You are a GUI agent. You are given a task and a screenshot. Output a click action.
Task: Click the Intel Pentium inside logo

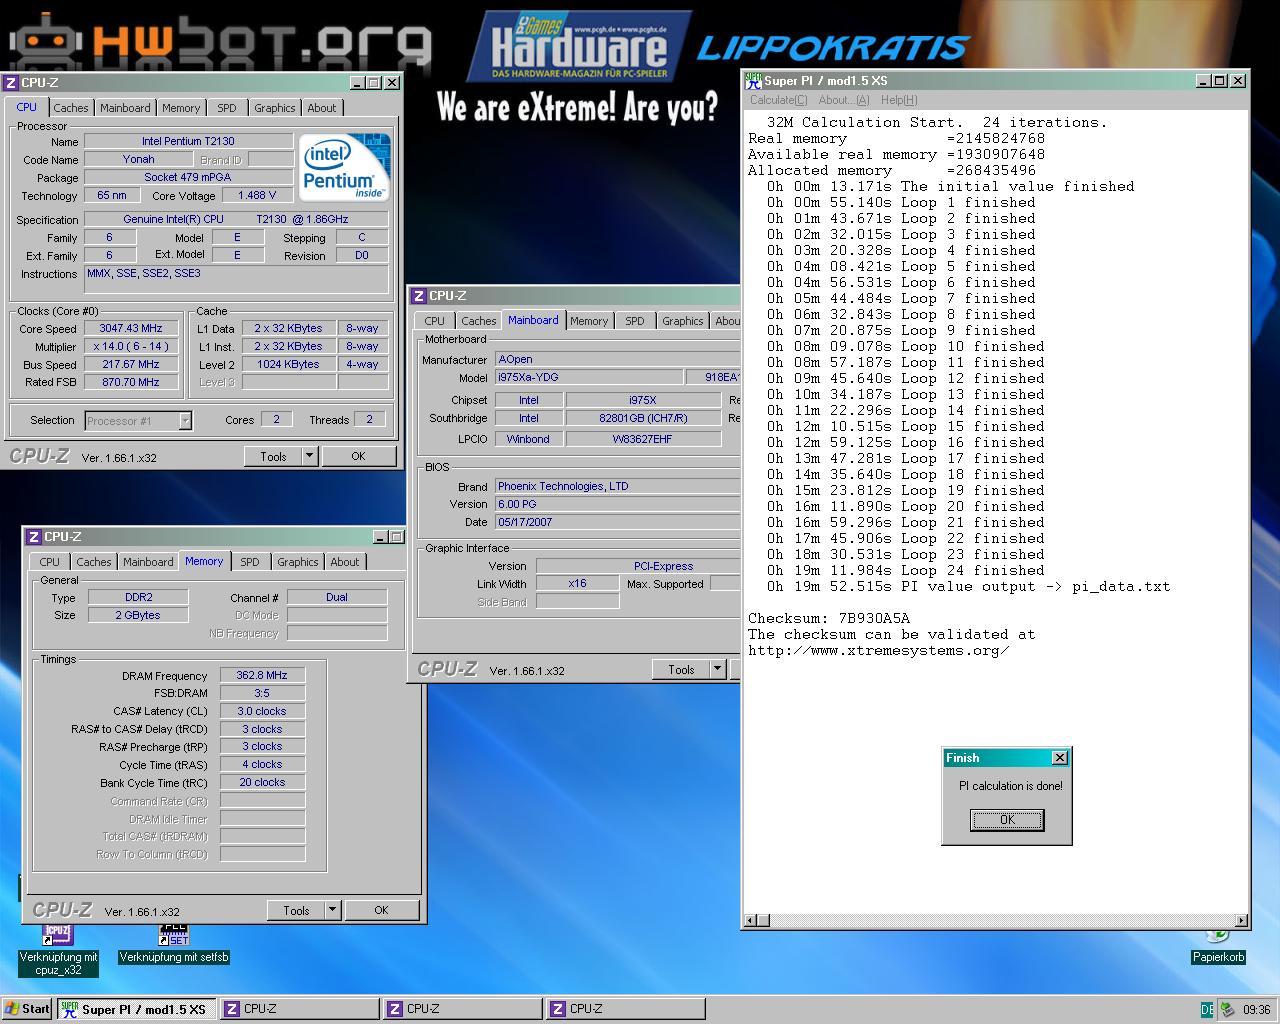[345, 167]
